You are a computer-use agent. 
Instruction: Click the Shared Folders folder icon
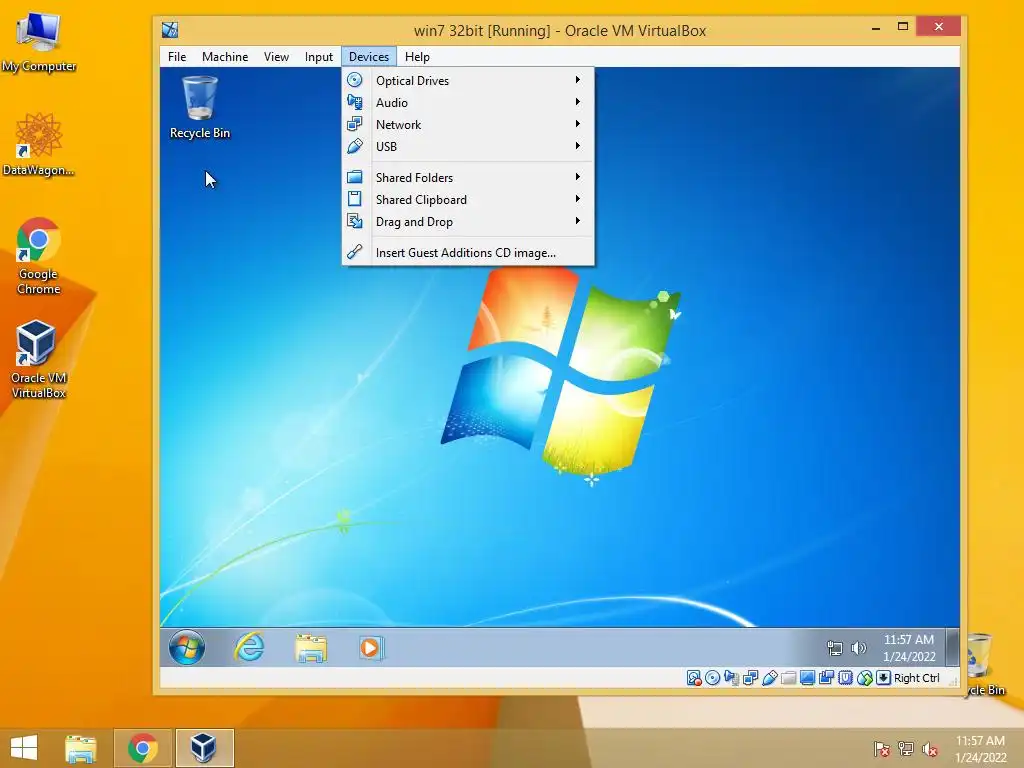click(355, 177)
